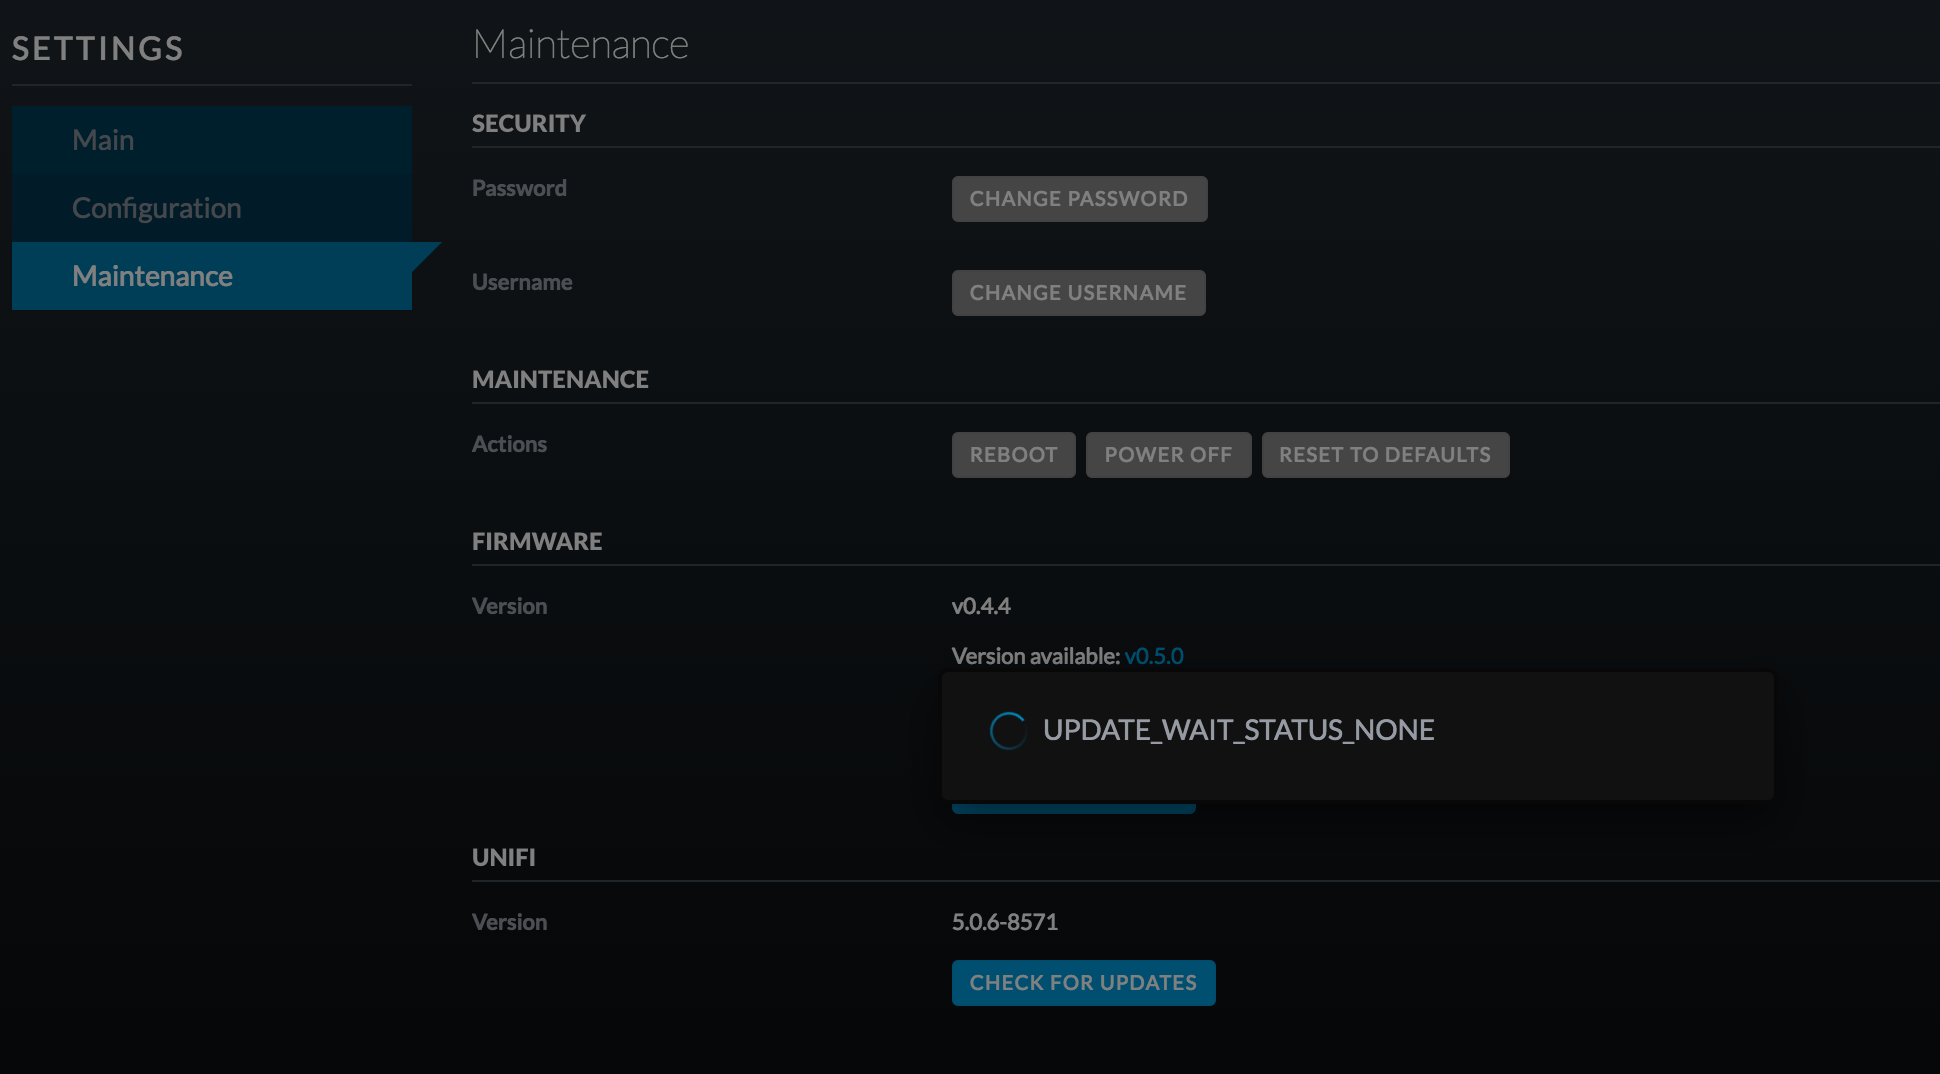The image size is (1940, 1074).
Task: Click the UPDATE_WAIT_STATUS_NONE status message
Action: pyautogui.click(x=1238, y=731)
